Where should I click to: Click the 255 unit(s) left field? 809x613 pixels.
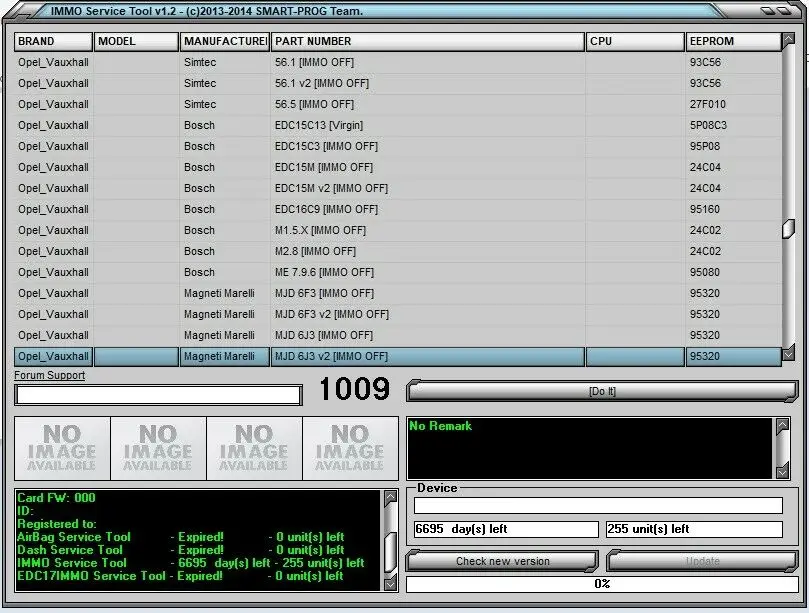coord(694,529)
